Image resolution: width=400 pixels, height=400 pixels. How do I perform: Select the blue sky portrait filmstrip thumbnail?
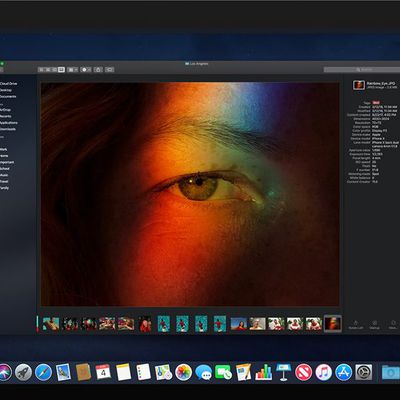click(x=239, y=324)
